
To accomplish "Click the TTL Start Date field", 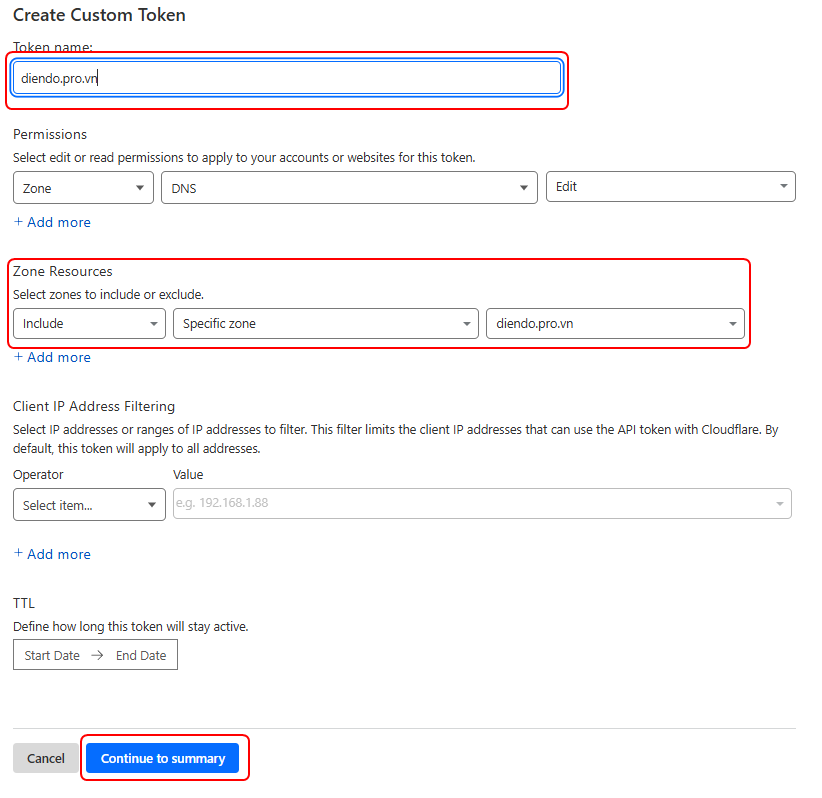I will click(x=52, y=655).
